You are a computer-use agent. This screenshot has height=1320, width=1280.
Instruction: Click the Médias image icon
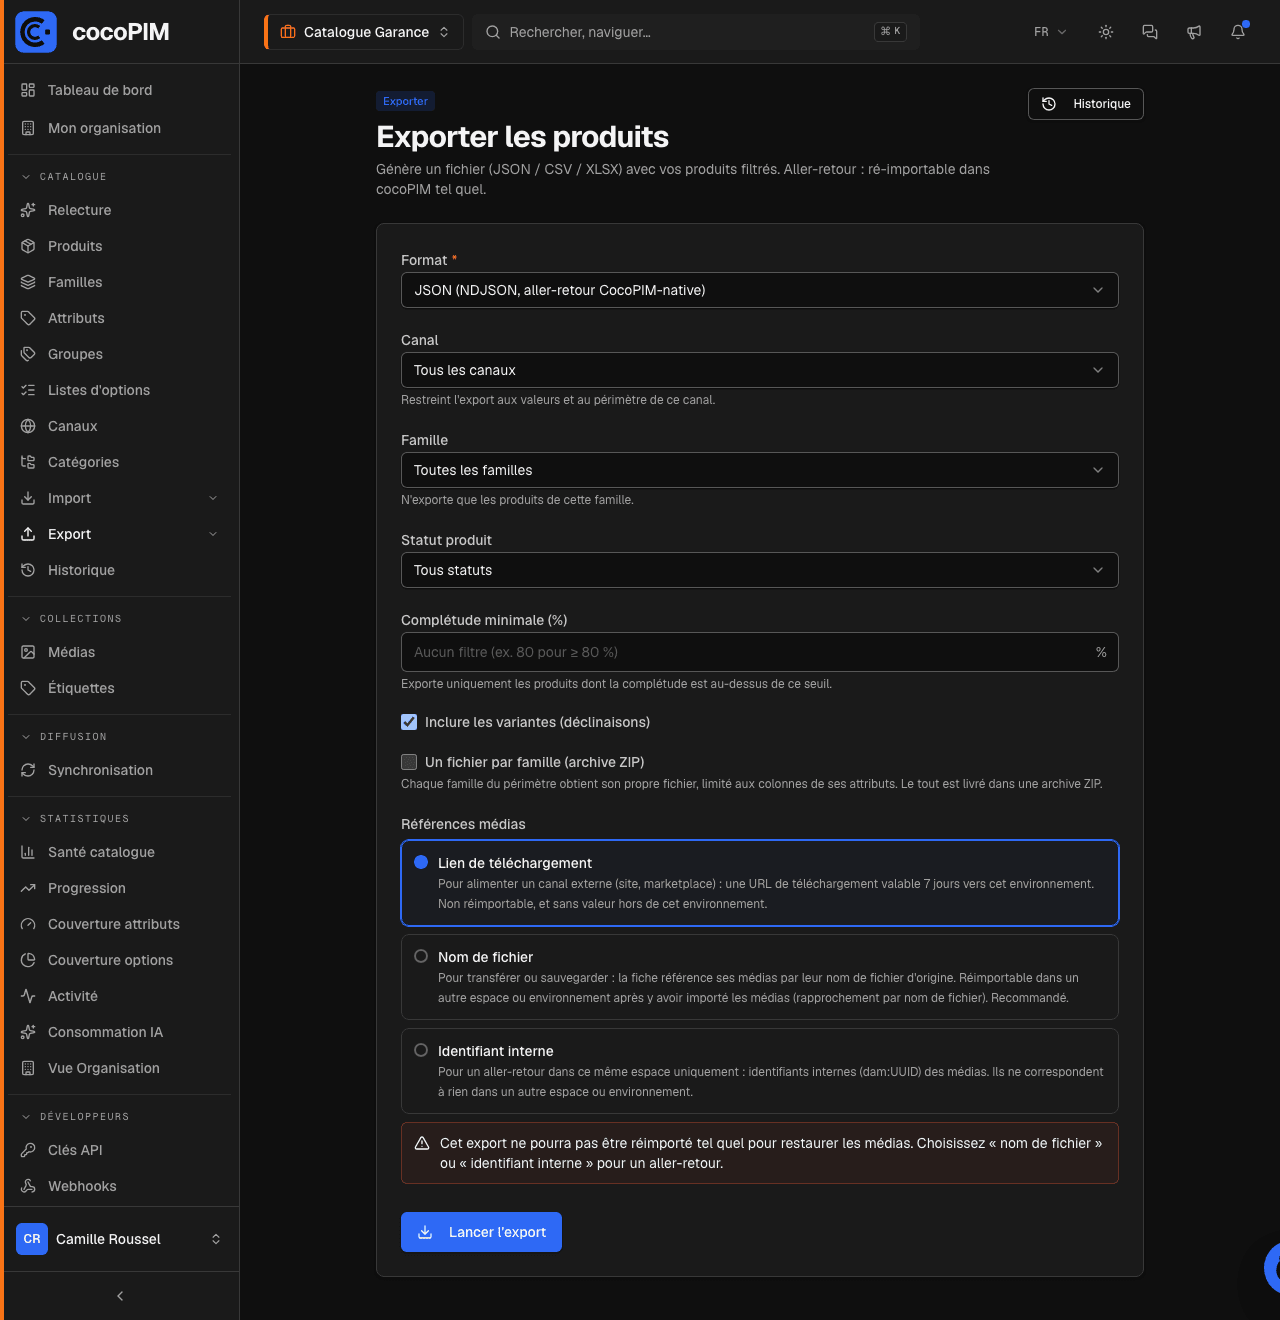point(28,652)
